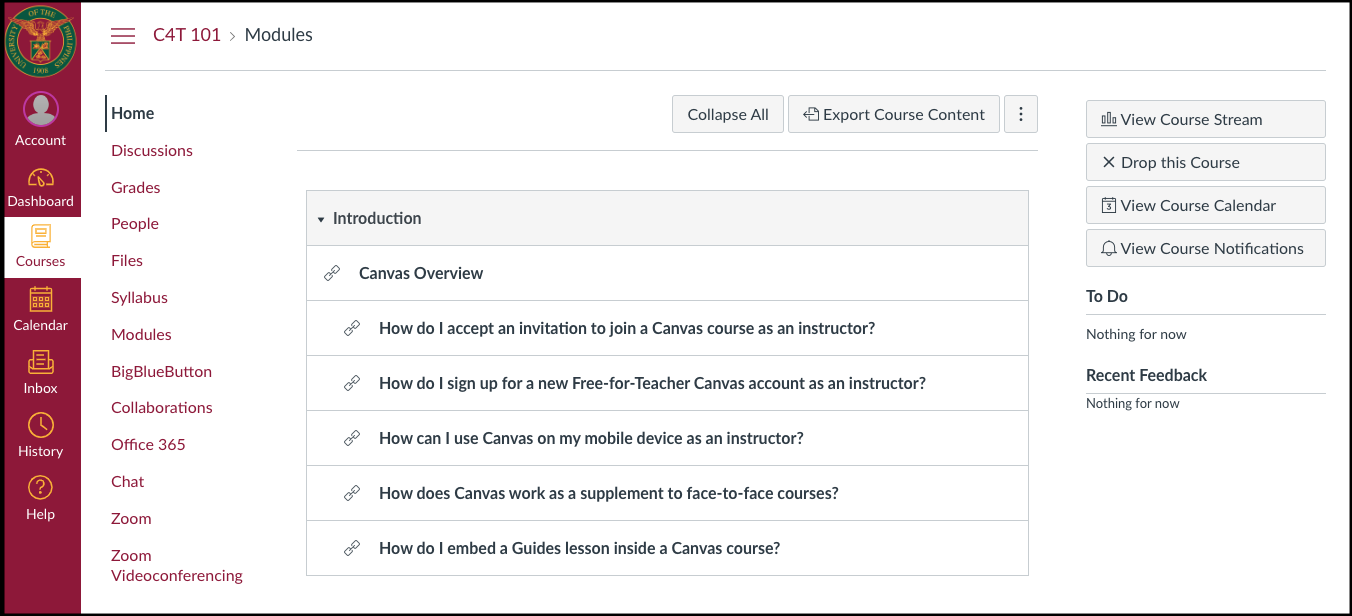The height and width of the screenshot is (616, 1352).
Task: Open Courses in the global sidebar
Action: tap(41, 247)
